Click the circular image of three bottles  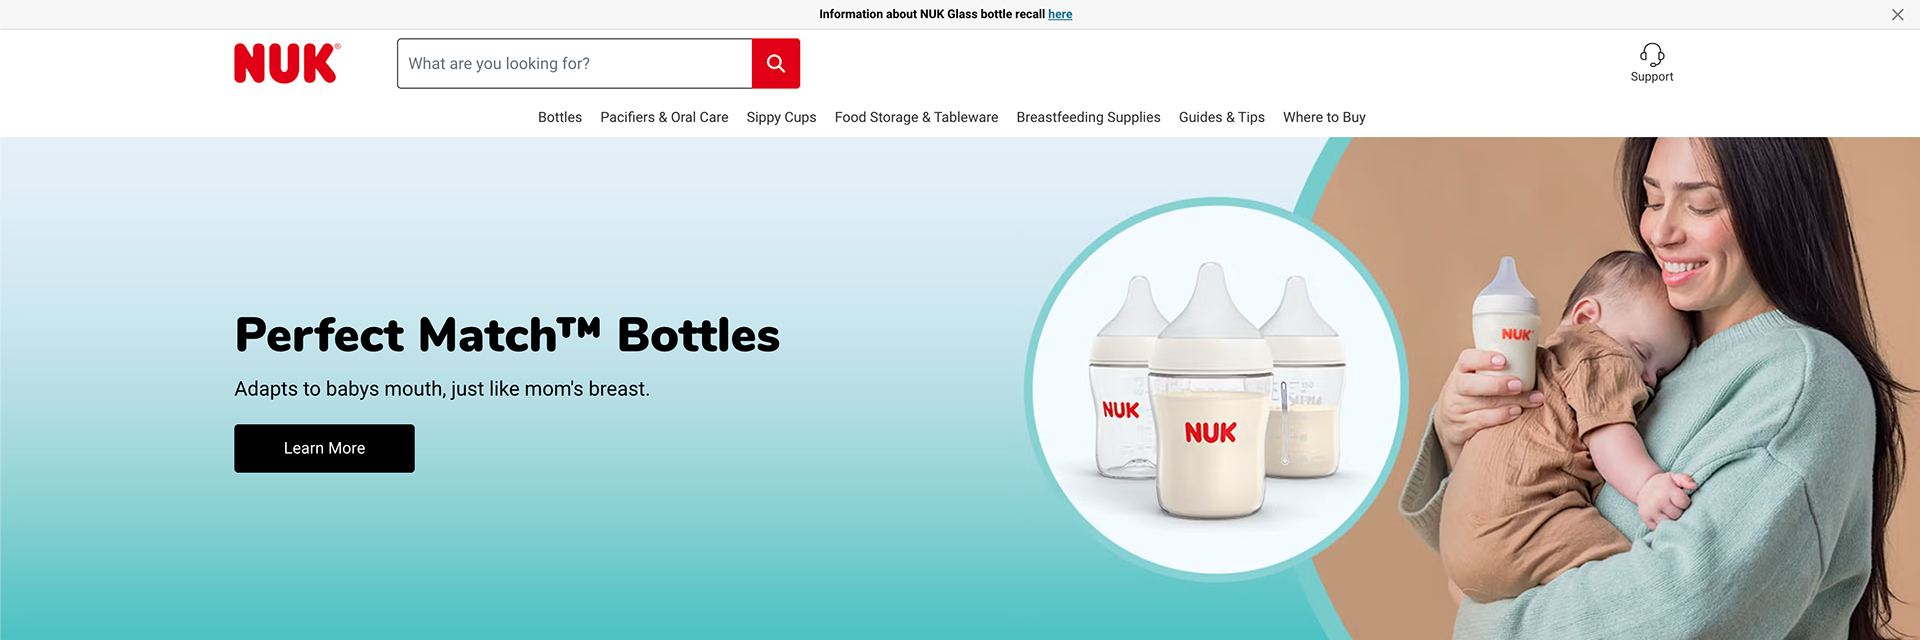tap(1216, 386)
